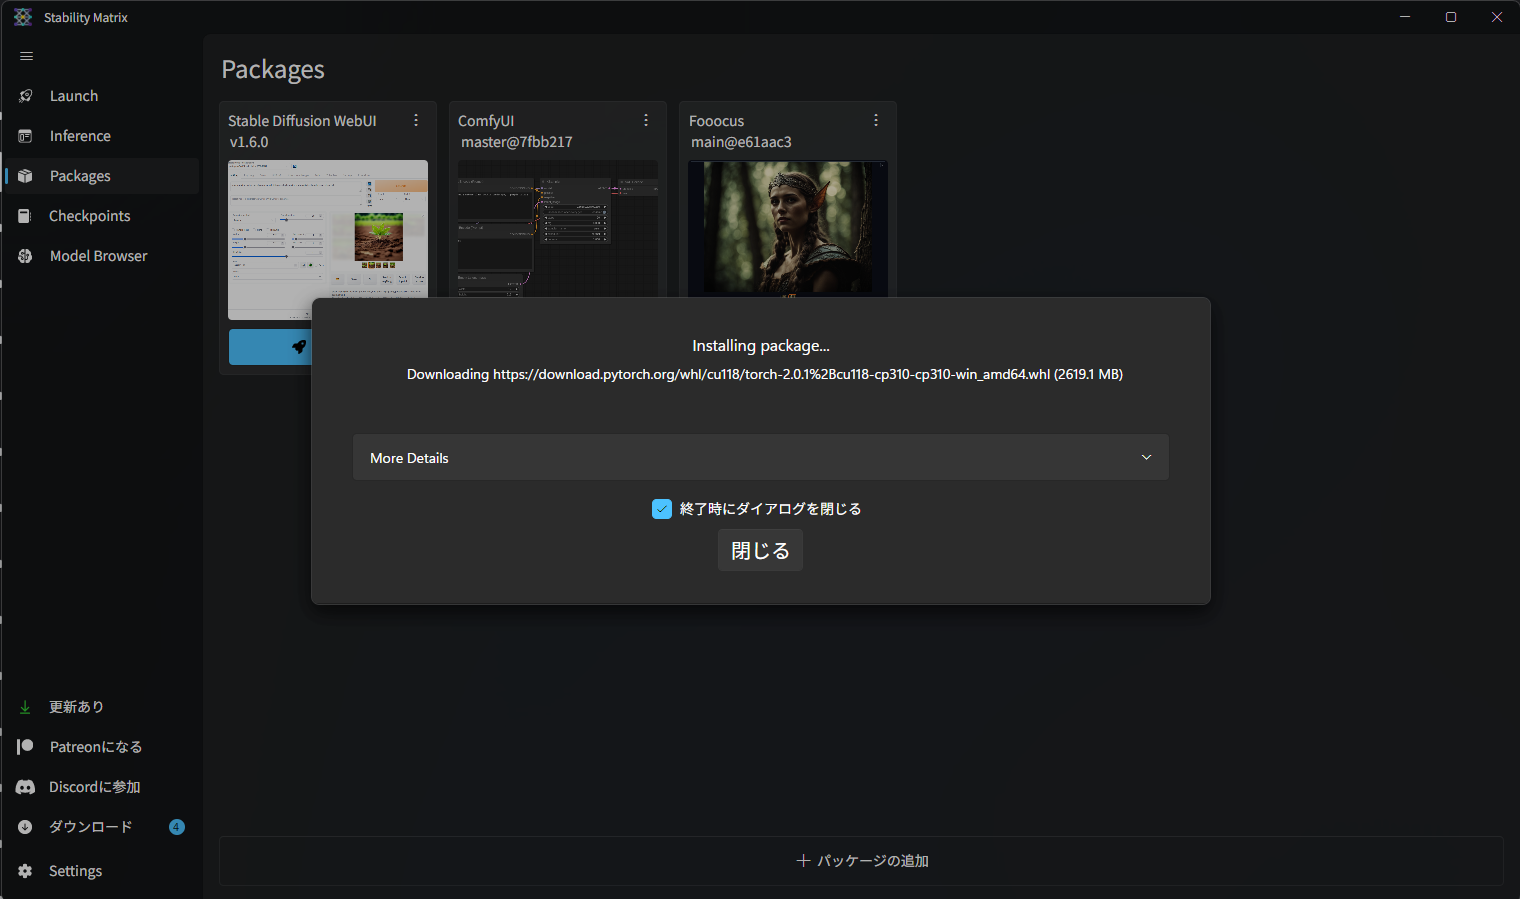This screenshot has width=1520, height=899.
Task: Open the Launch page
Action: click(x=101, y=96)
